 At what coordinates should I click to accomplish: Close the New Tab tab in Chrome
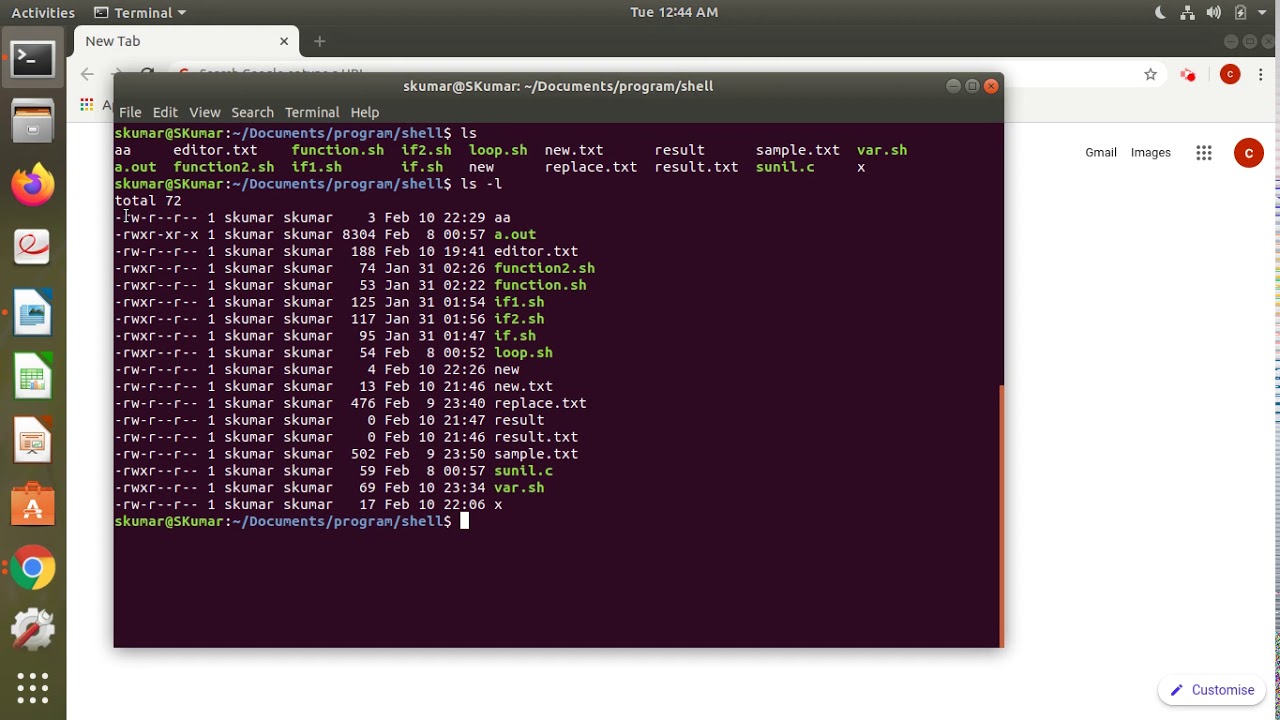click(284, 41)
